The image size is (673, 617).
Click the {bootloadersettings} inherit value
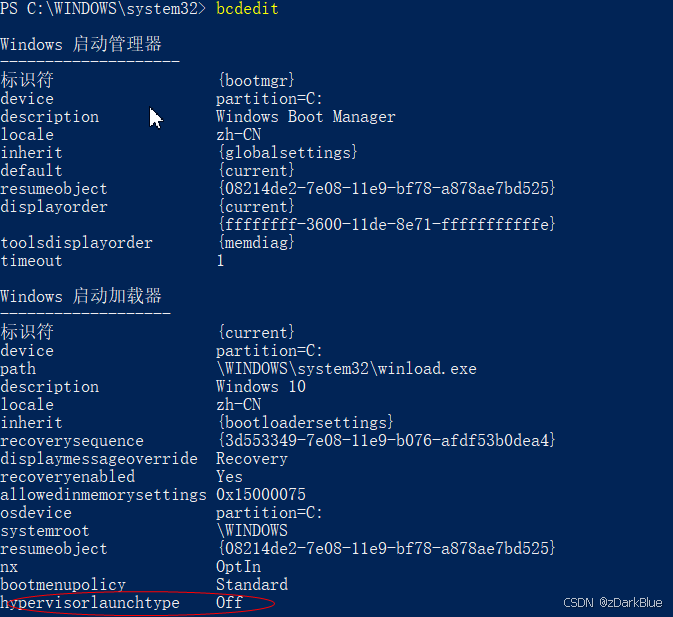(306, 423)
